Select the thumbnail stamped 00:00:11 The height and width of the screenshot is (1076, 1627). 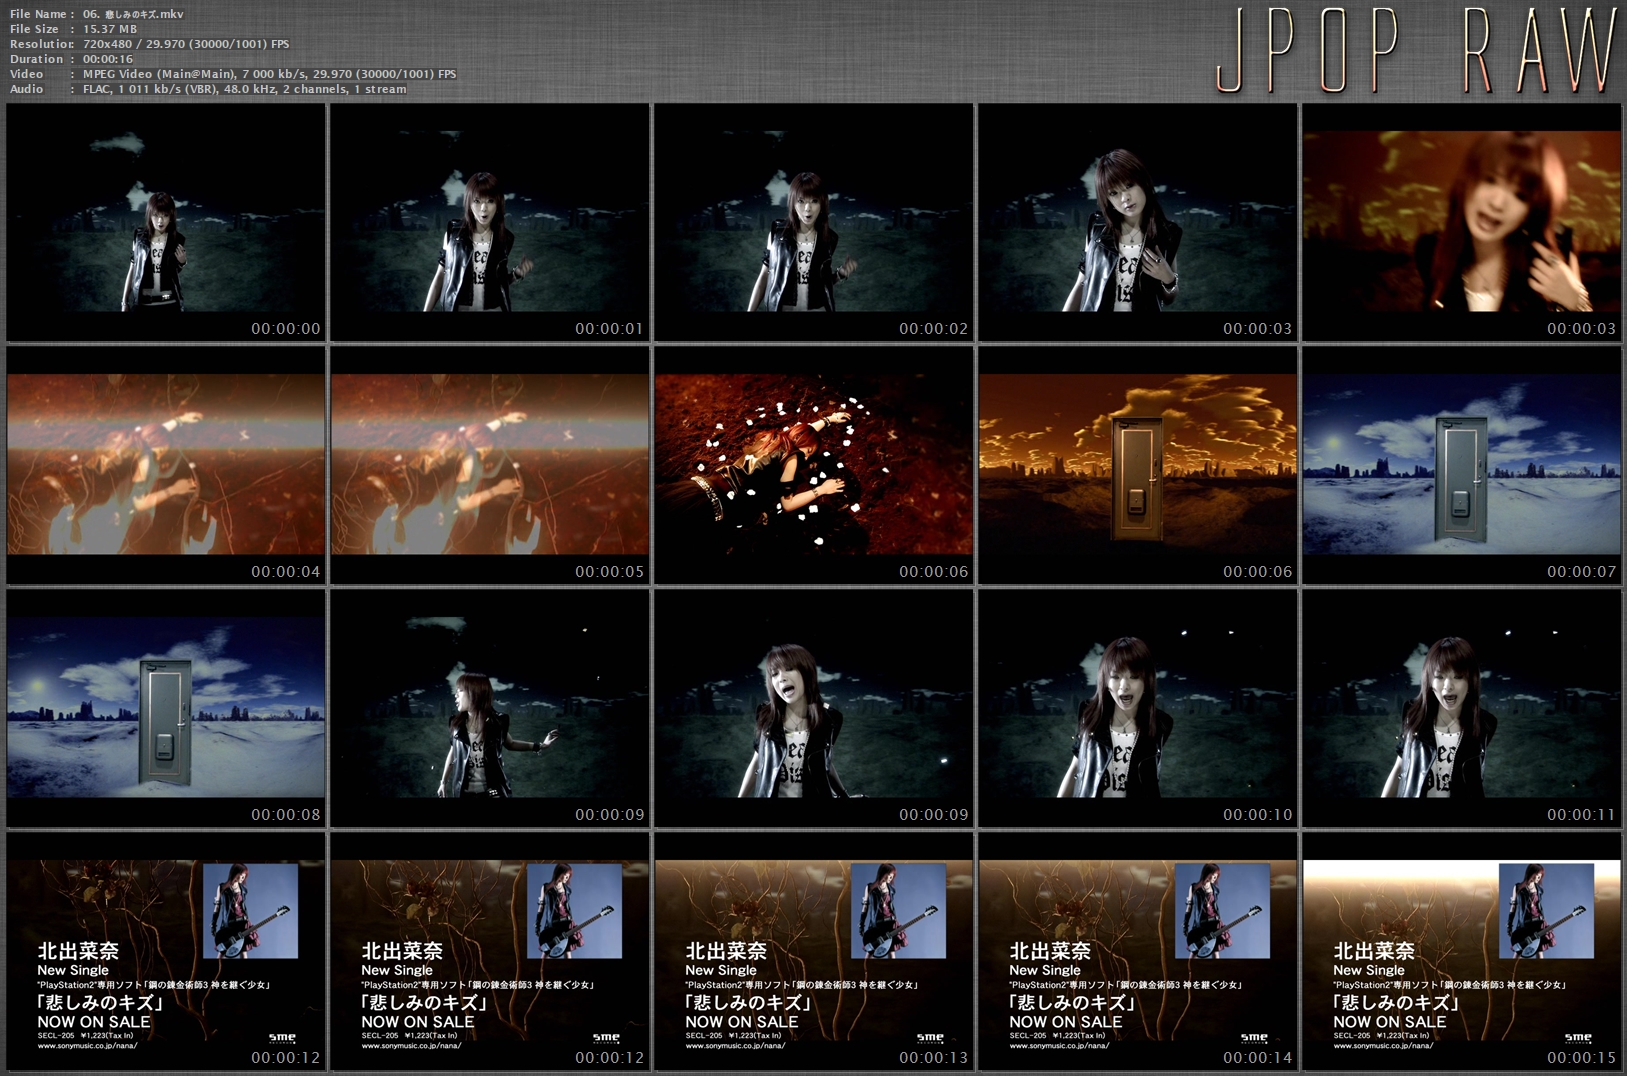tap(1462, 708)
